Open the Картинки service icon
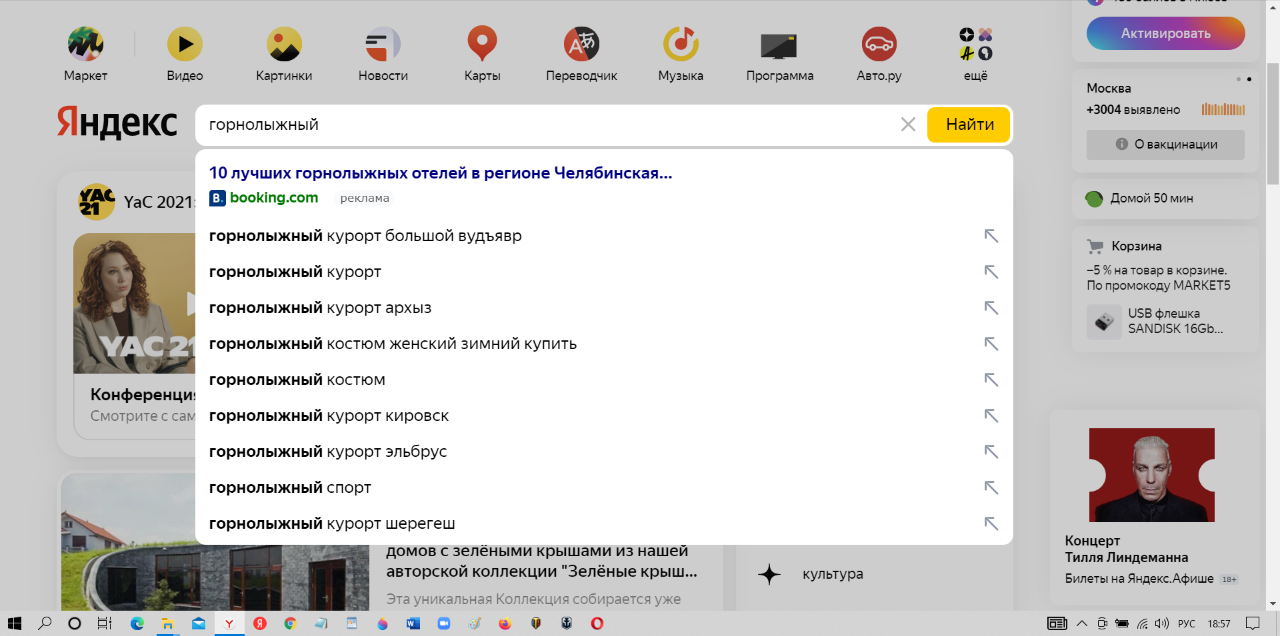The width and height of the screenshot is (1280, 636). pos(284,45)
